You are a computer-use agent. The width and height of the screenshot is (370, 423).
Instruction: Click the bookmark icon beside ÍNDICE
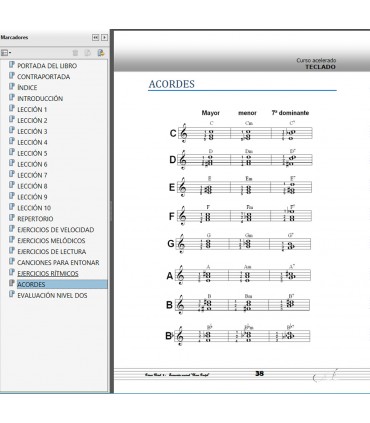(x=12, y=86)
